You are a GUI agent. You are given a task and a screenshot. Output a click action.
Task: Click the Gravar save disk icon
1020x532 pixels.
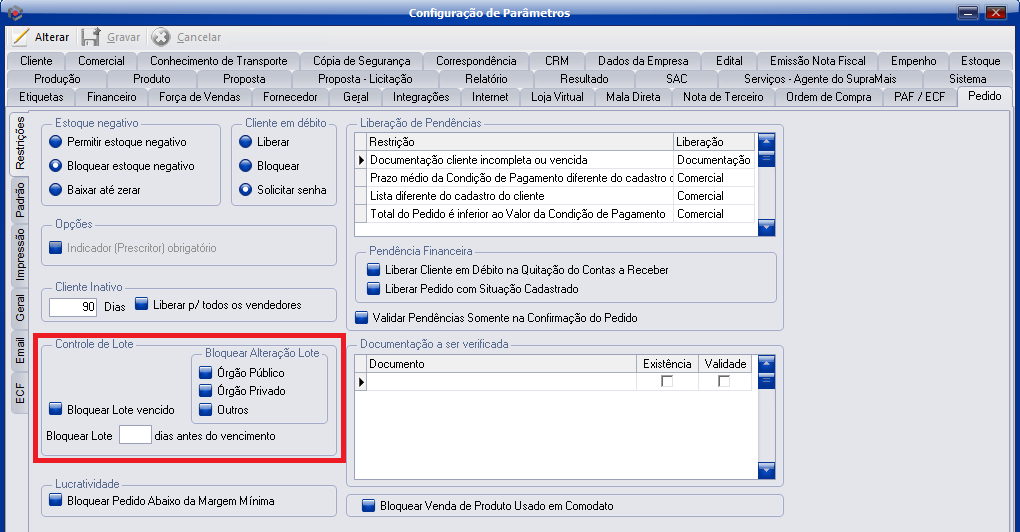click(91, 37)
